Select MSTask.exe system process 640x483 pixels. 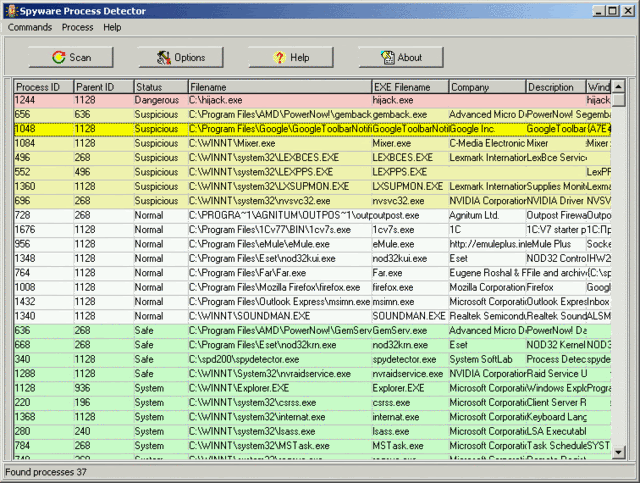(x=312, y=446)
